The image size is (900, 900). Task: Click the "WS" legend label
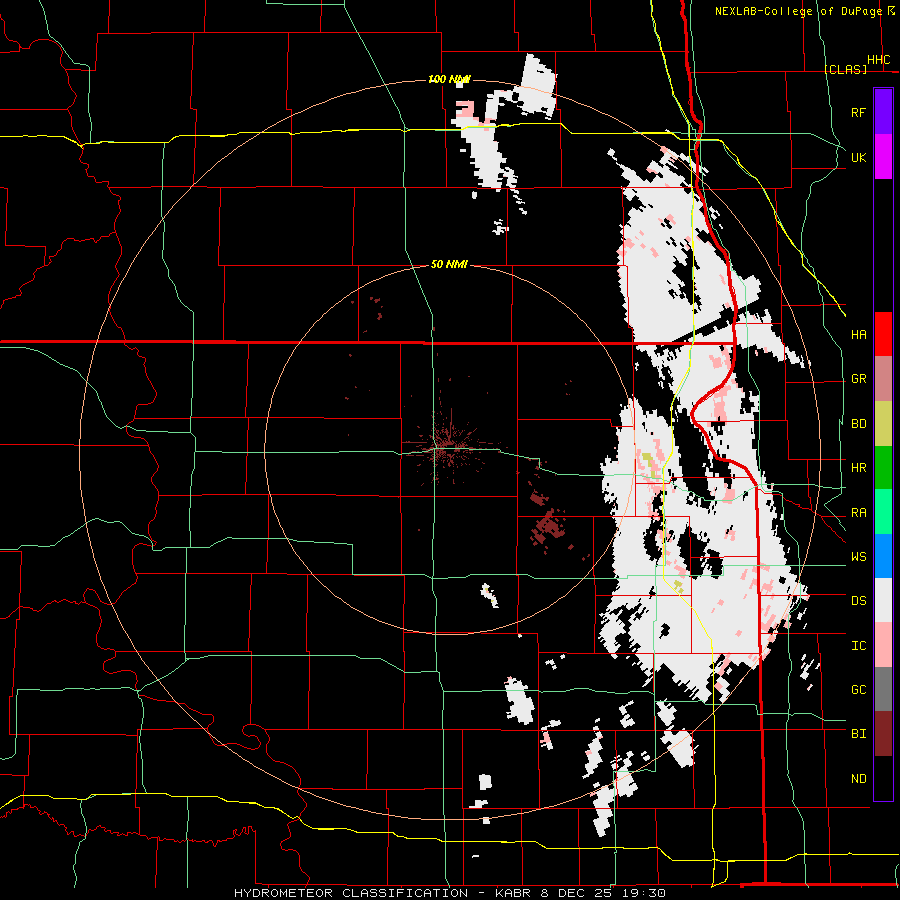[858, 557]
